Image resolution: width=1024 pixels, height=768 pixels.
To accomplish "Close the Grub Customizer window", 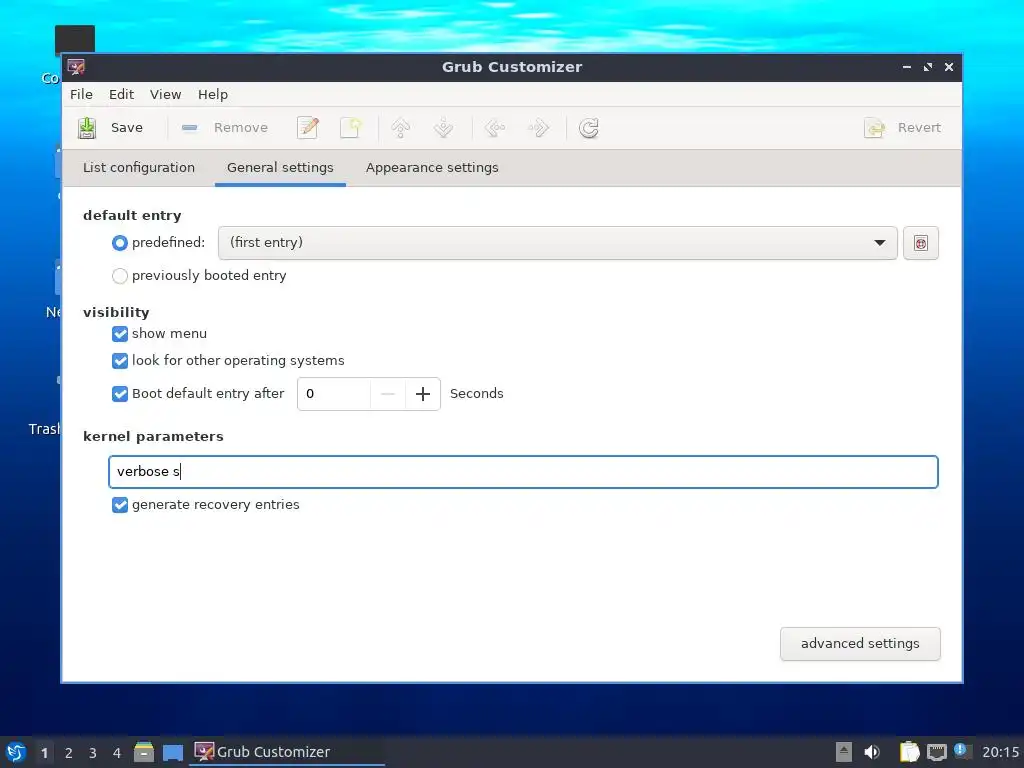I will [949, 67].
